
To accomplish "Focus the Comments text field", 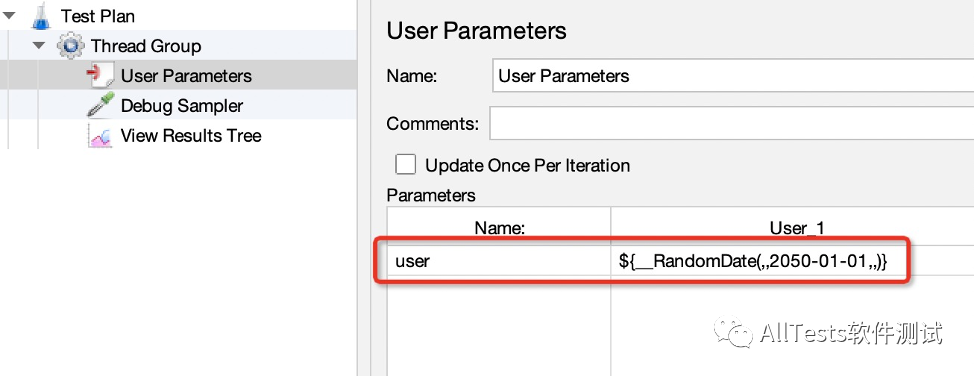I will pyautogui.click(x=732, y=123).
